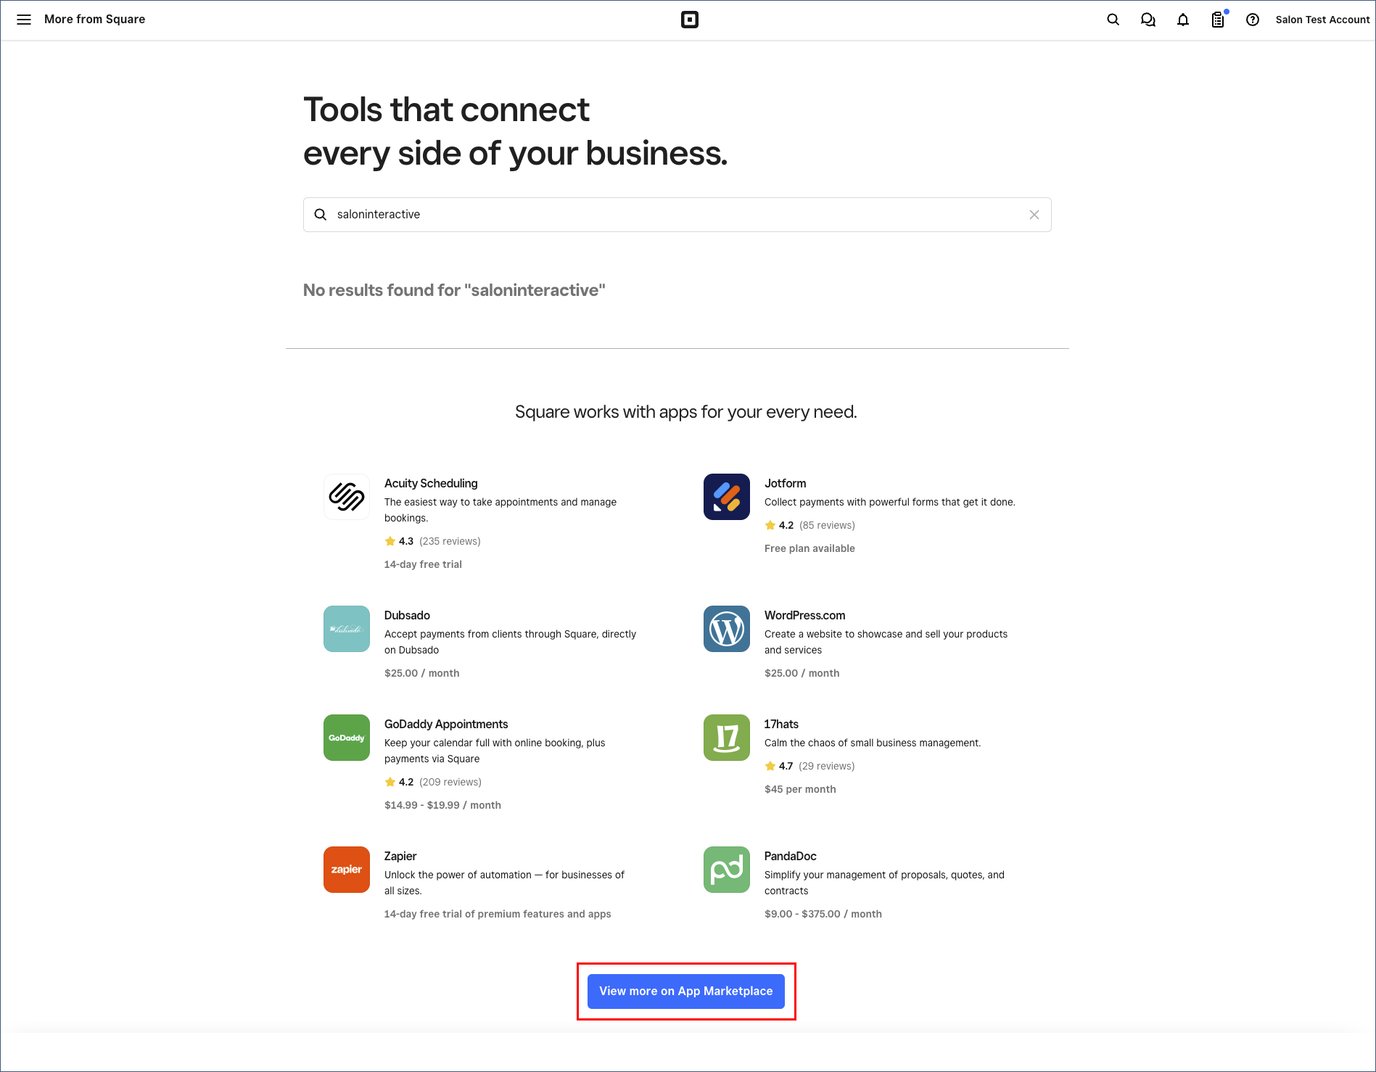Viewport: 1376px width, 1072px height.
Task: Click the 209 reviews count for GoDaddy
Action: (450, 782)
